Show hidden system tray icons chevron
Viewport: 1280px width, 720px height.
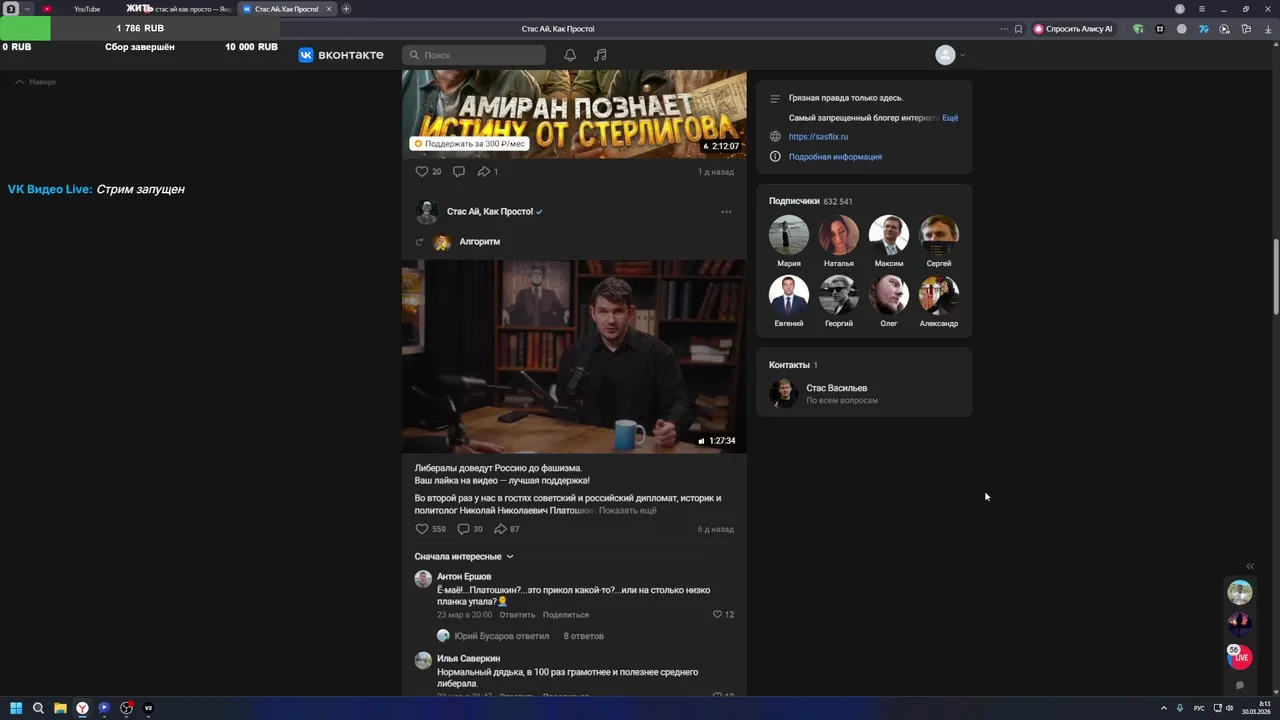tap(1163, 708)
